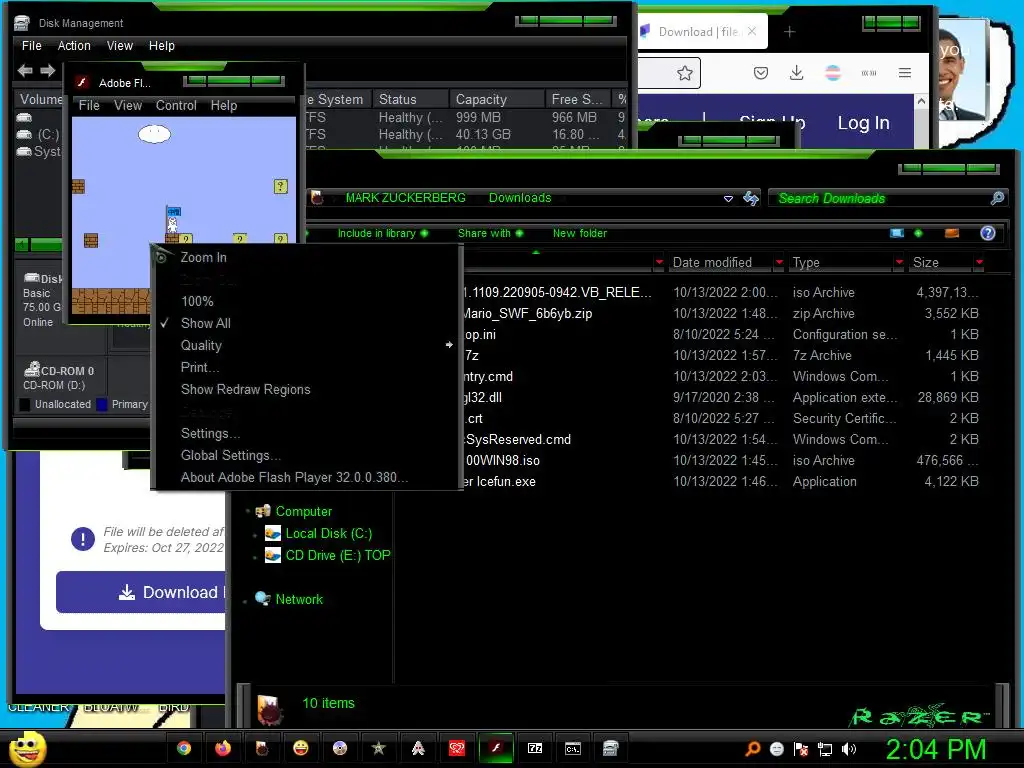
Task: Open the 7-Zip taskbar icon
Action: (535, 748)
